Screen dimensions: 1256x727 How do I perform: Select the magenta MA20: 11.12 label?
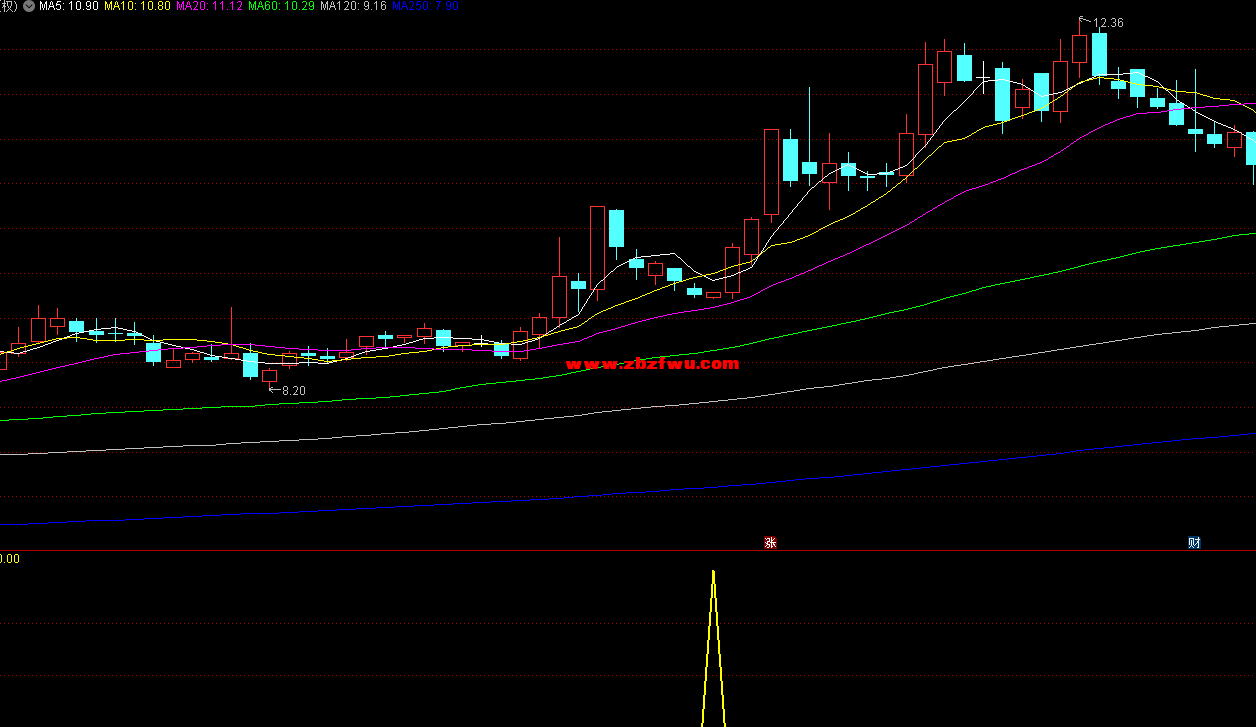click(209, 6)
